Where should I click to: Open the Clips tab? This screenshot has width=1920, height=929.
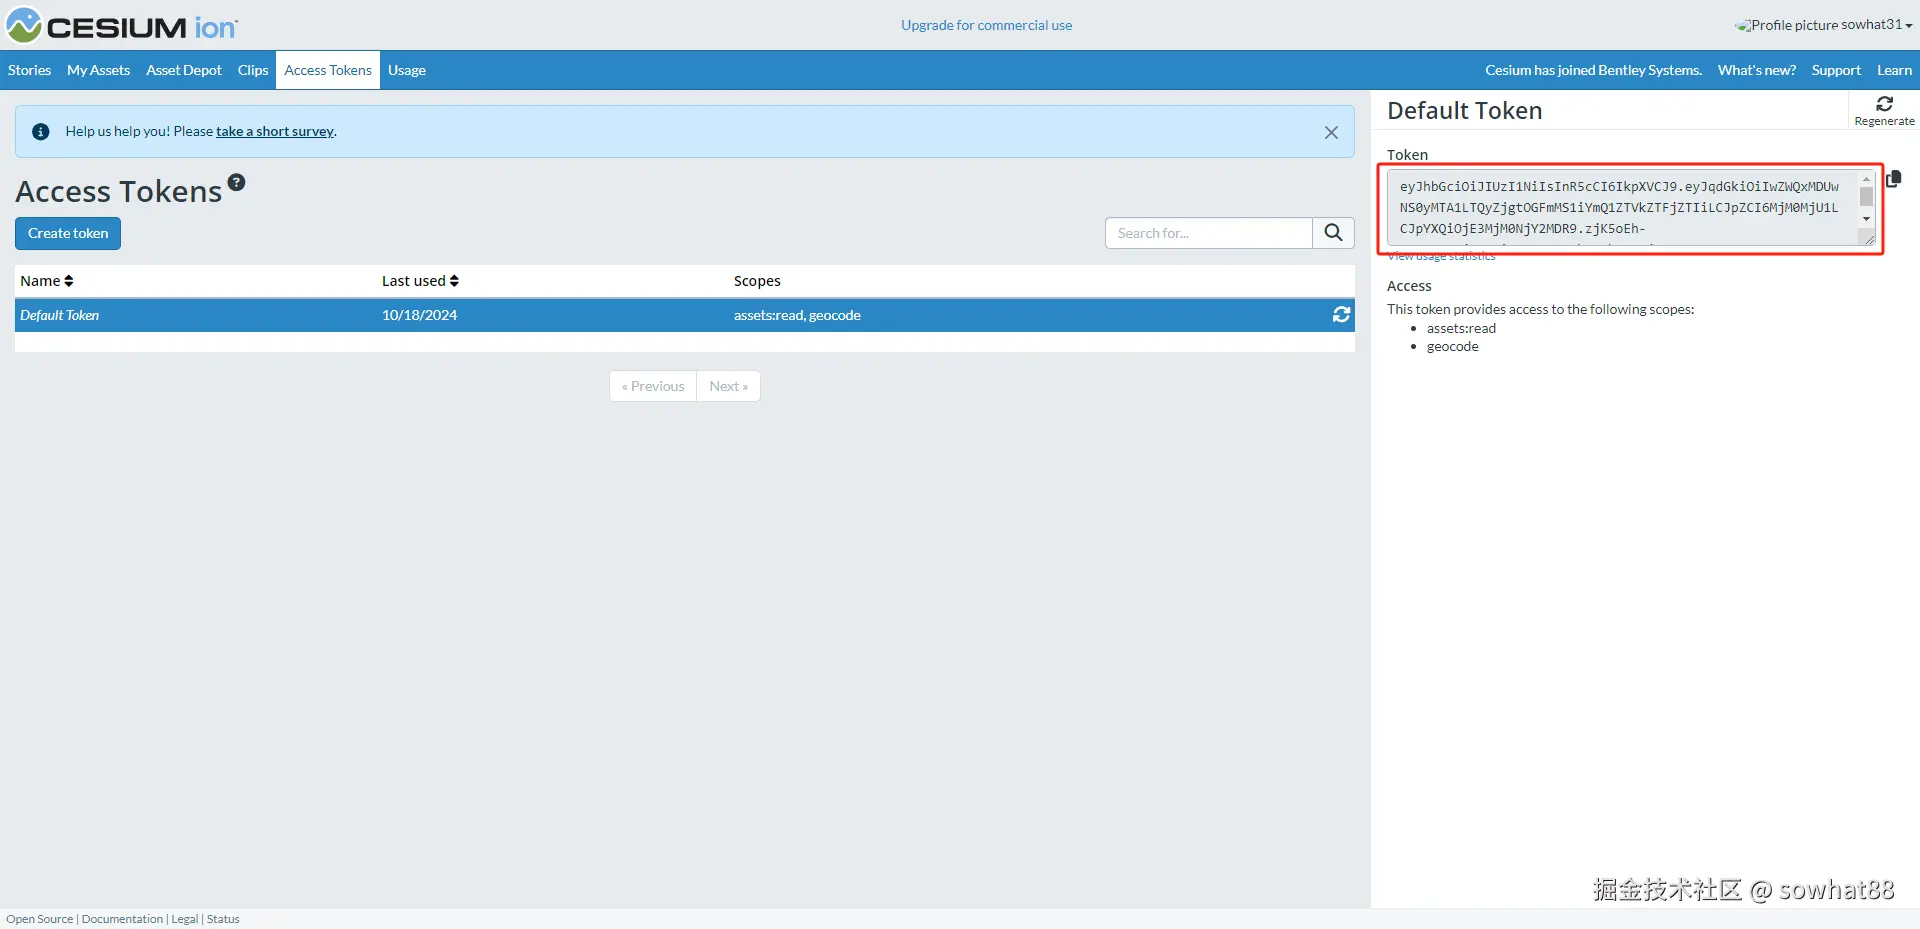[253, 70]
